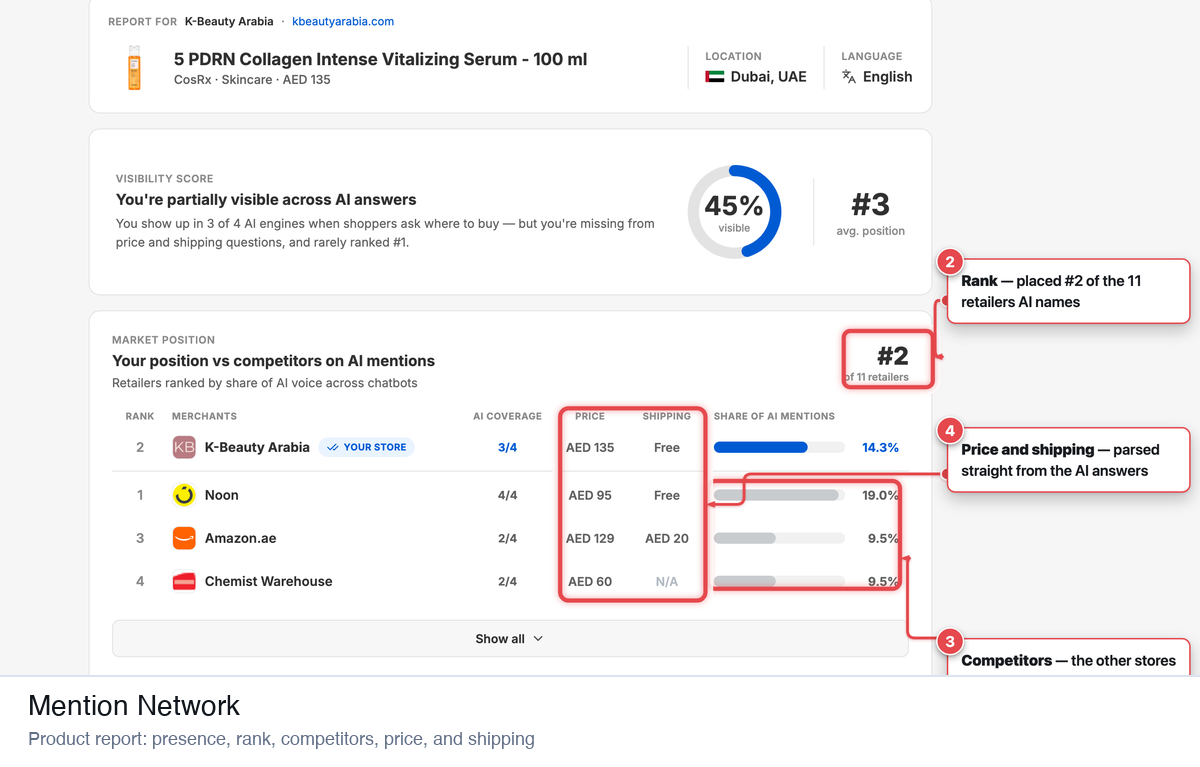Click Chemist Warehouse's N/A shipping cell
The height and width of the screenshot is (767, 1200).
click(667, 581)
